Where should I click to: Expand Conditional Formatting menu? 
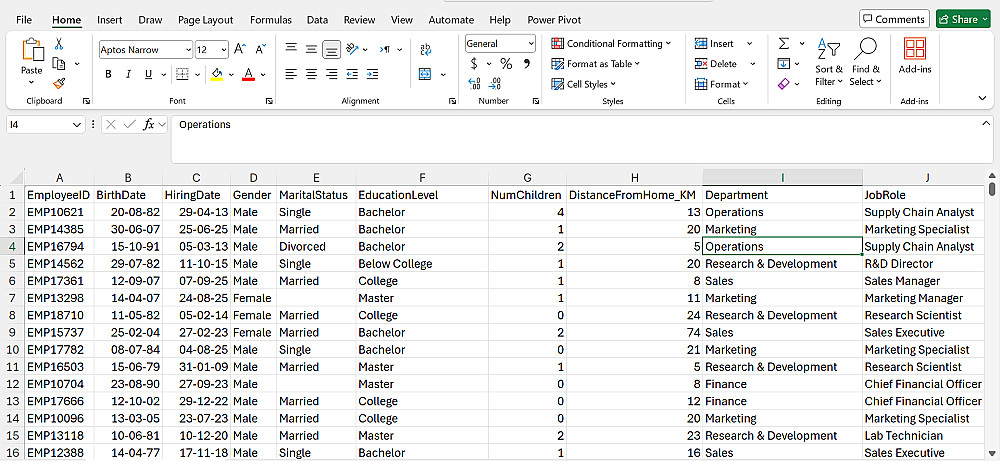point(611,43)
